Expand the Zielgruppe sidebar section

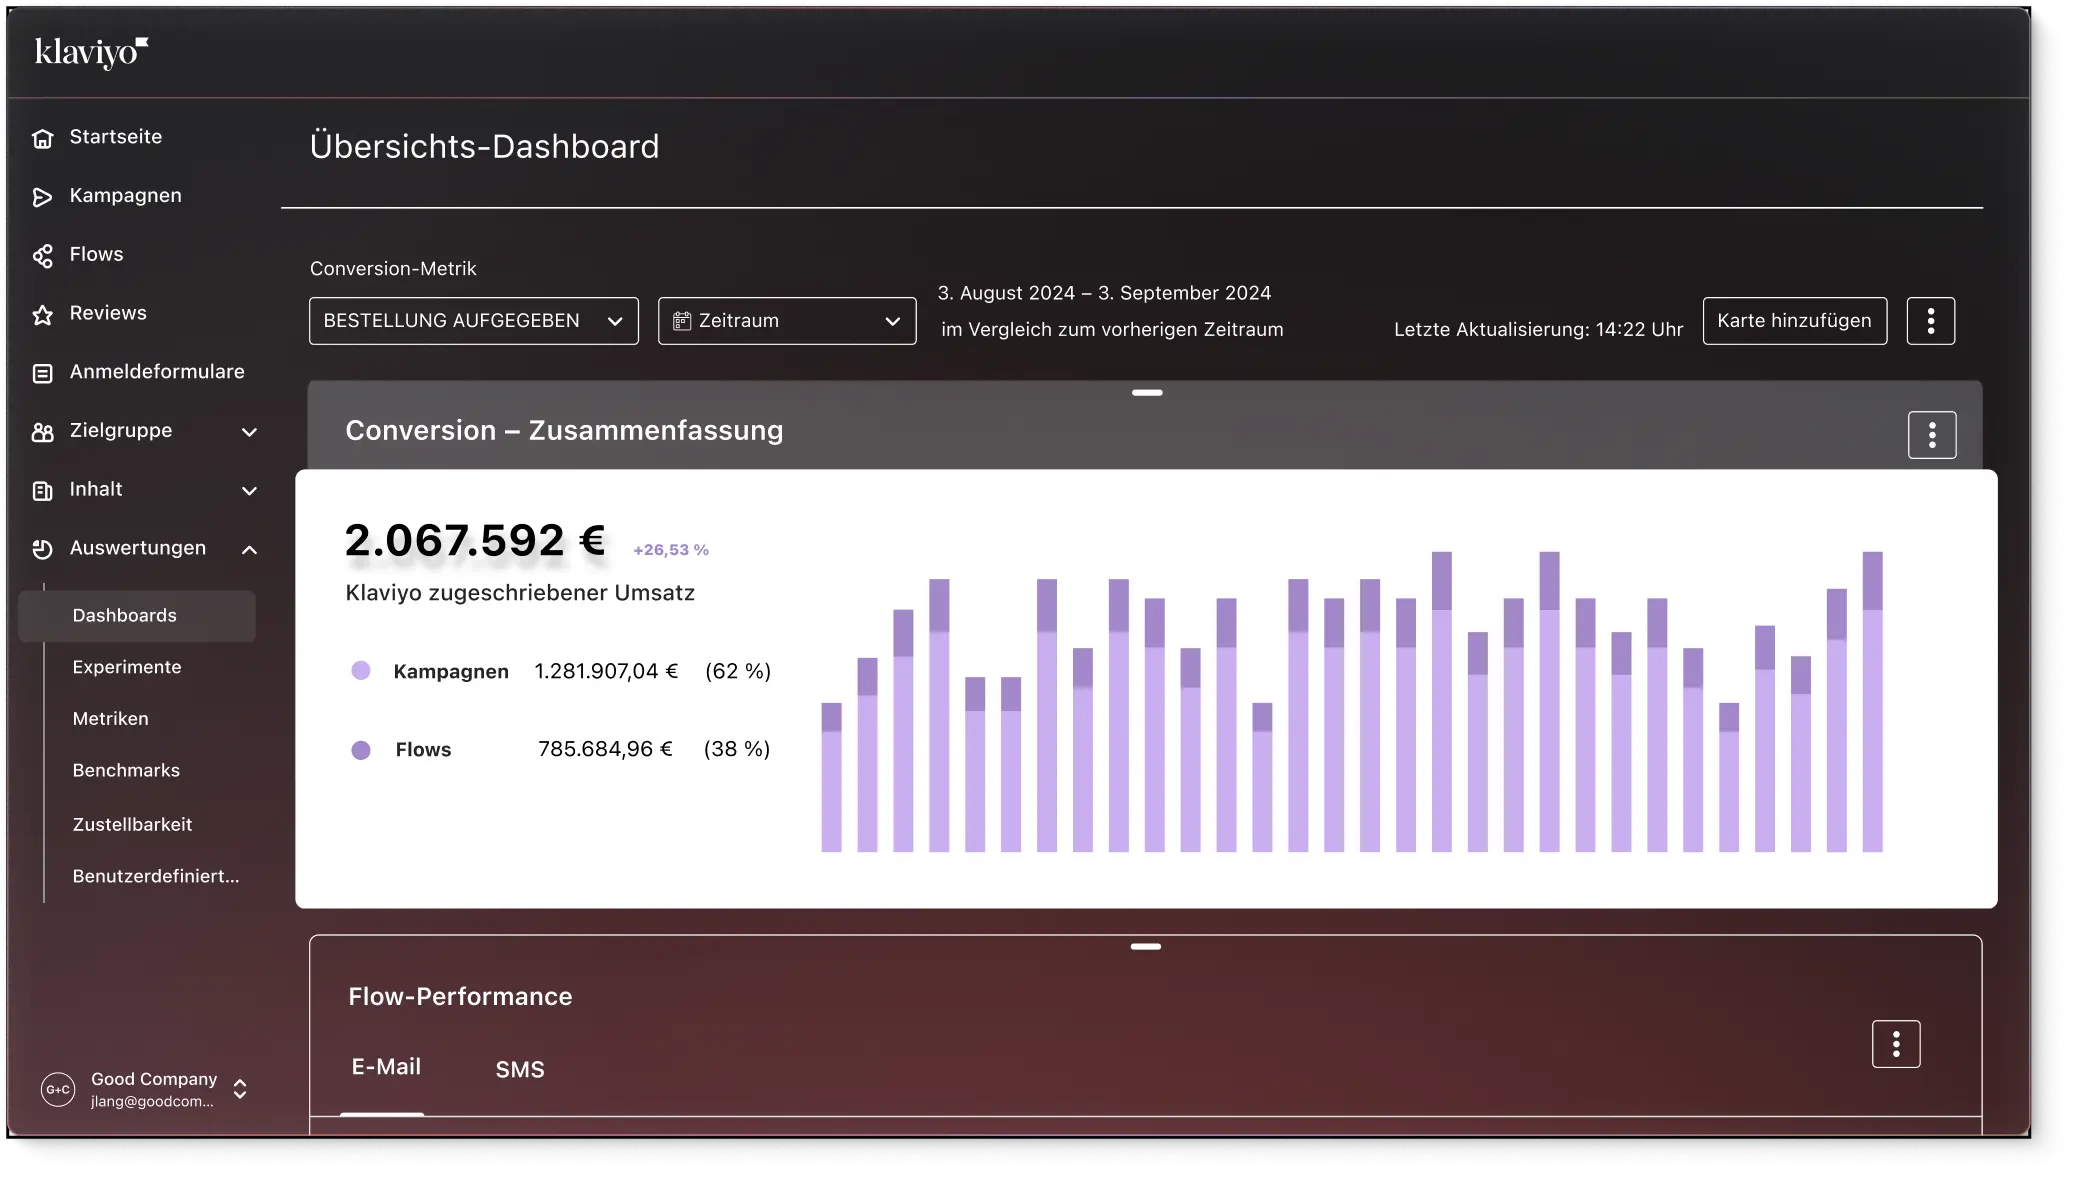tap(249, 432)
